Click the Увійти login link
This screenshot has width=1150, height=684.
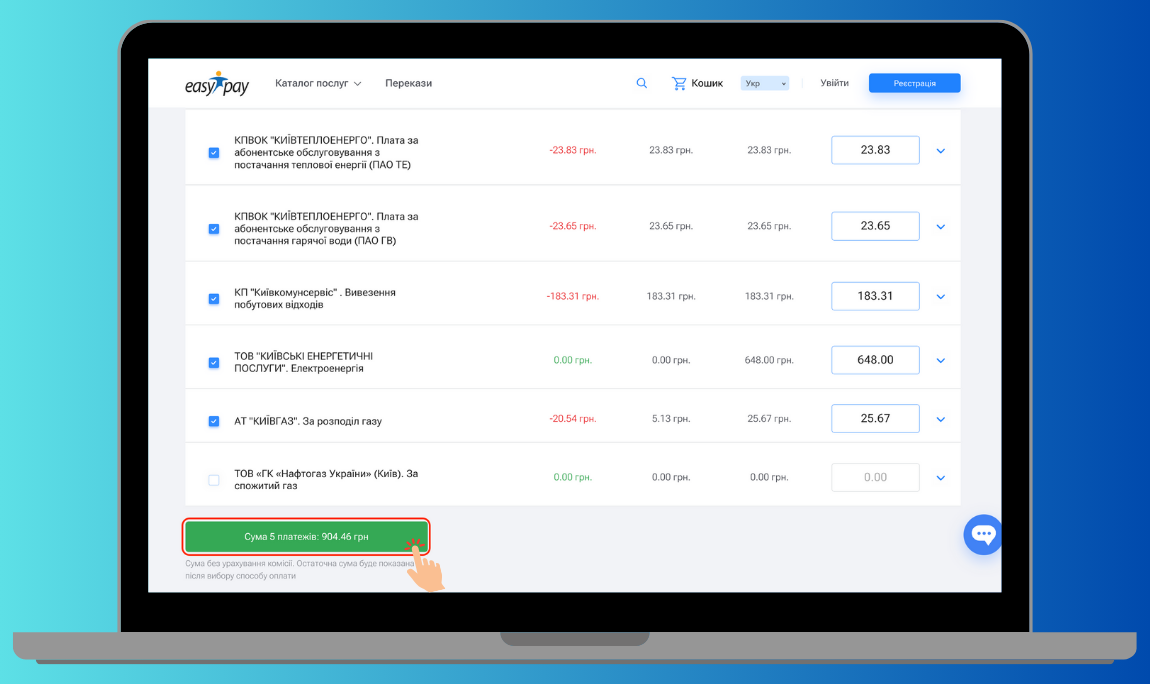point(834,83)
